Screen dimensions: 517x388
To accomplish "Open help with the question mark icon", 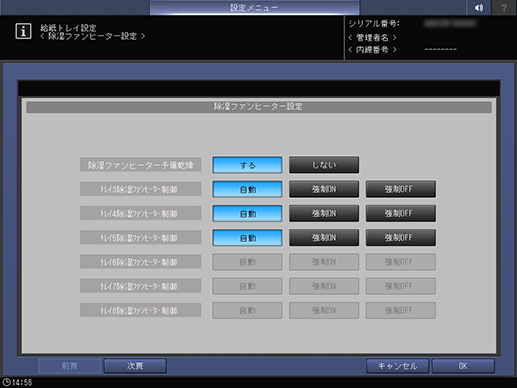I will pyautogui.click(x=504, y=7).
